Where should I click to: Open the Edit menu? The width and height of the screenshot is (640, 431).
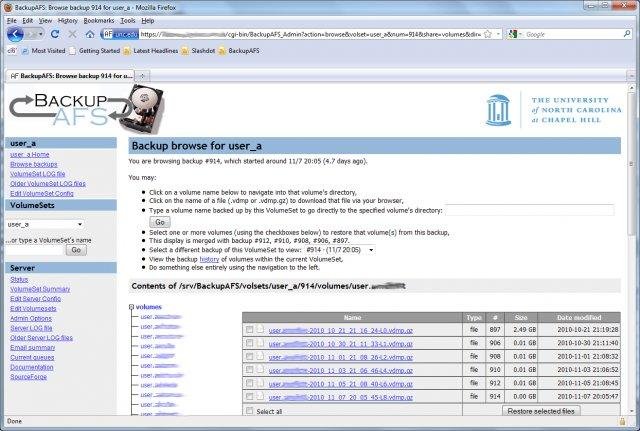[27, 20]
